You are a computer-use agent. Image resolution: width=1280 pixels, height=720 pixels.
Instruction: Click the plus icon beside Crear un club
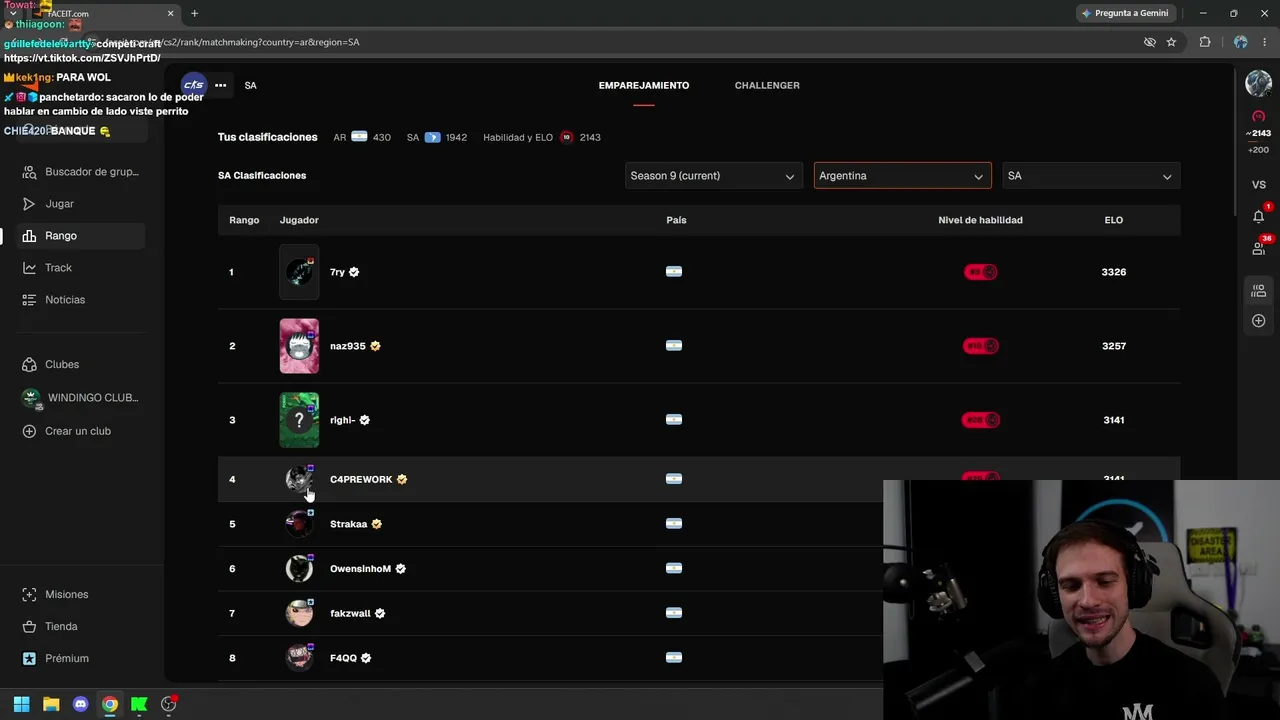coord(29,431)
